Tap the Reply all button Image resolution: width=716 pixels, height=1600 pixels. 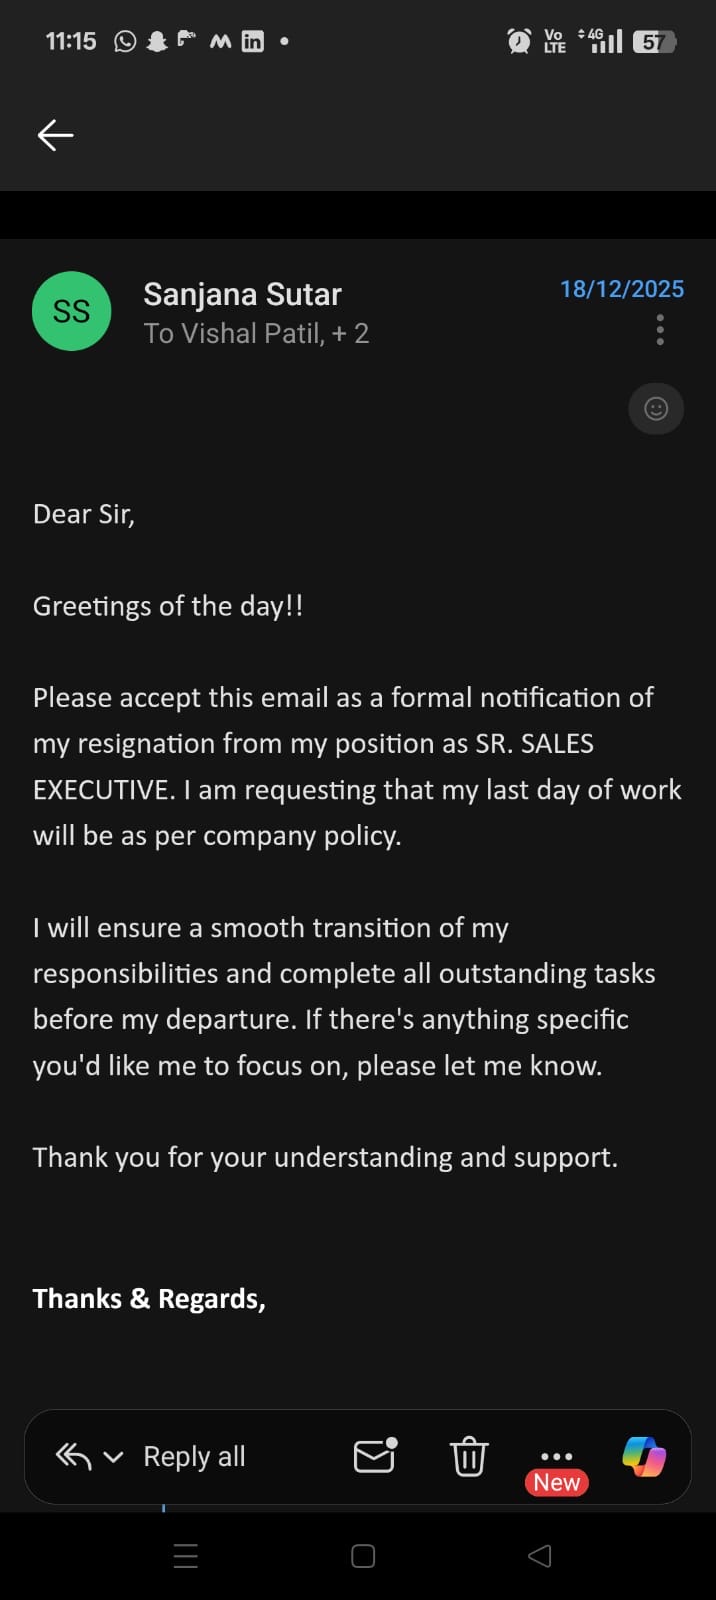[x=194, y=1456]
